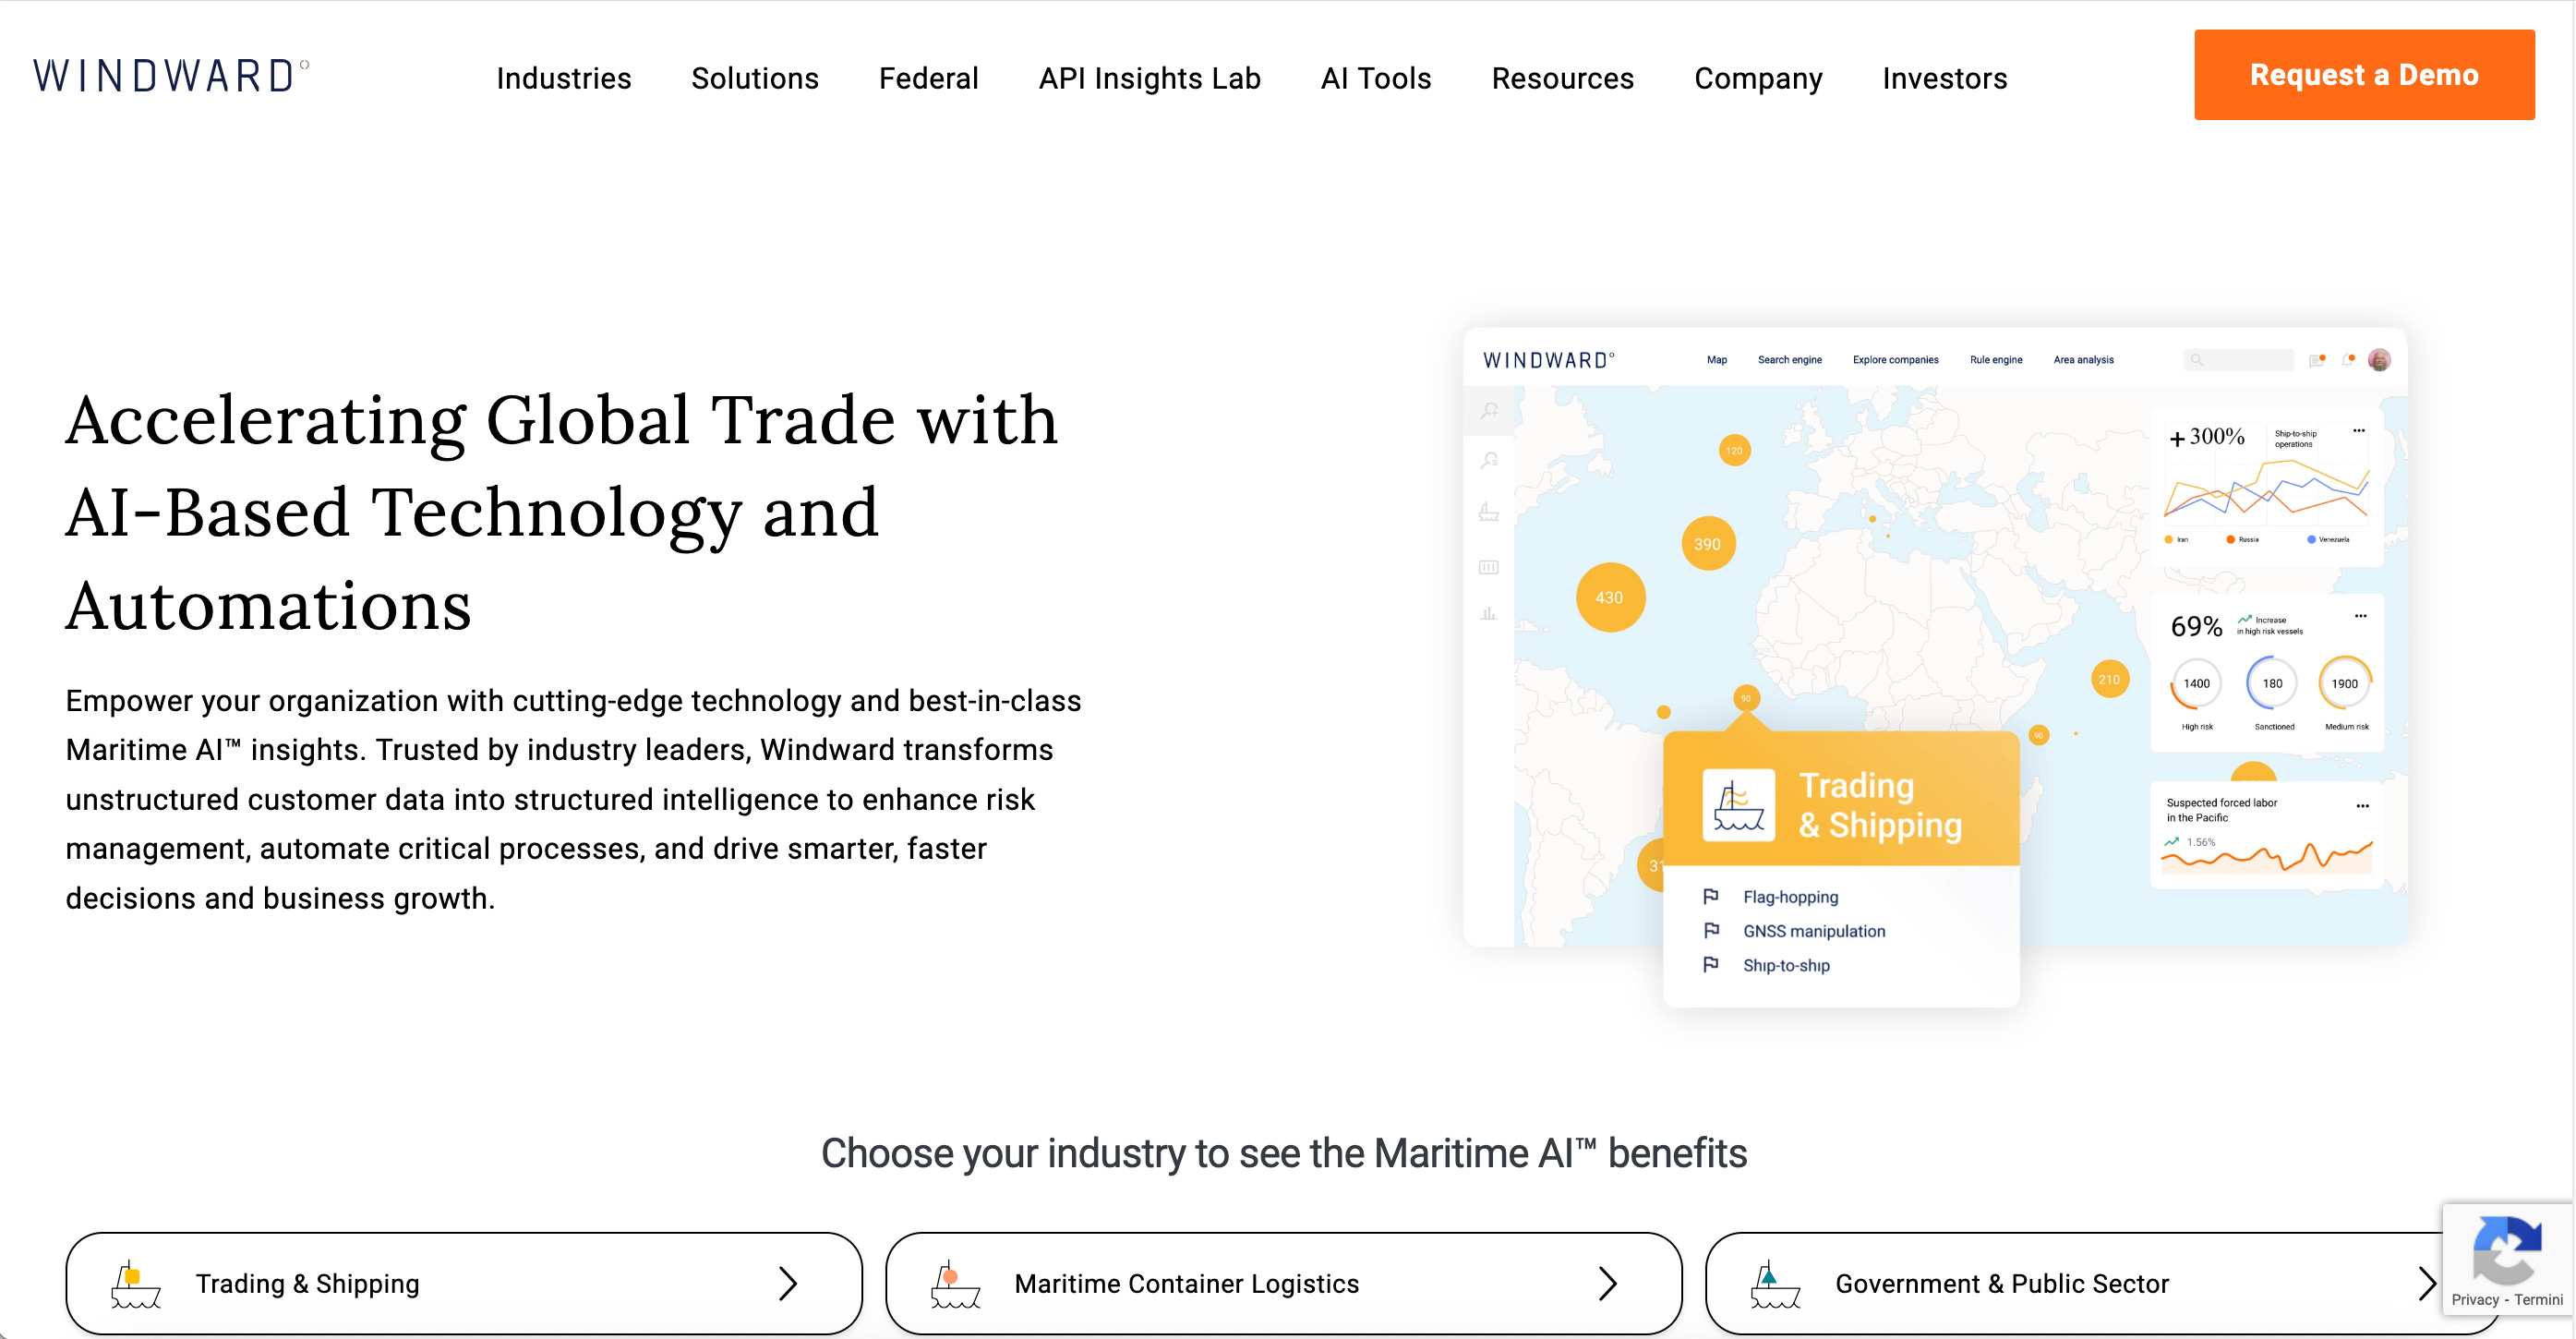This screenshot has width=2576, height=1339.
Task: Click the user avatar in dashboard preview
Action: coord(2379,360)
